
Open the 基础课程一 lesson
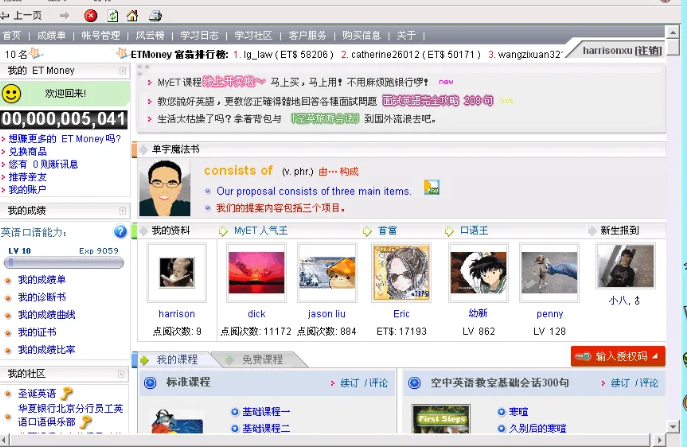266,412
